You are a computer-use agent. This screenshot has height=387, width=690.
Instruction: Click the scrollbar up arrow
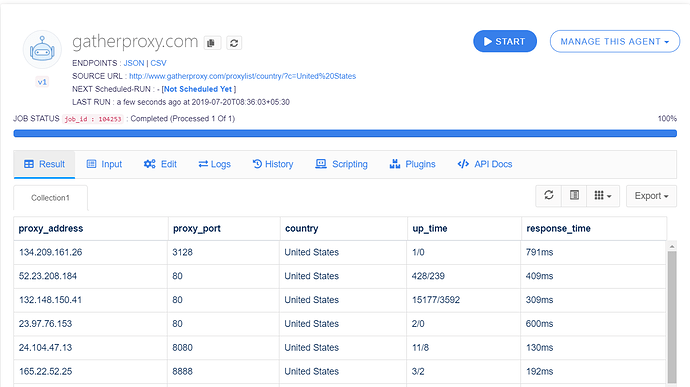(x=672, y=246)
